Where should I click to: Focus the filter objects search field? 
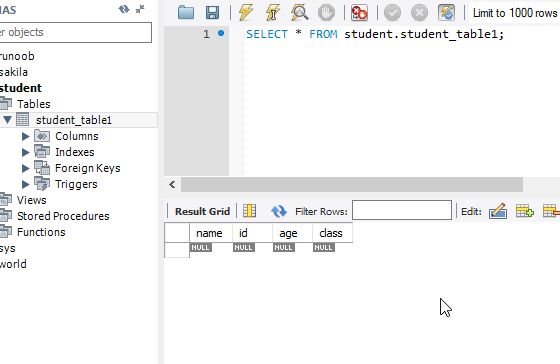75,33
